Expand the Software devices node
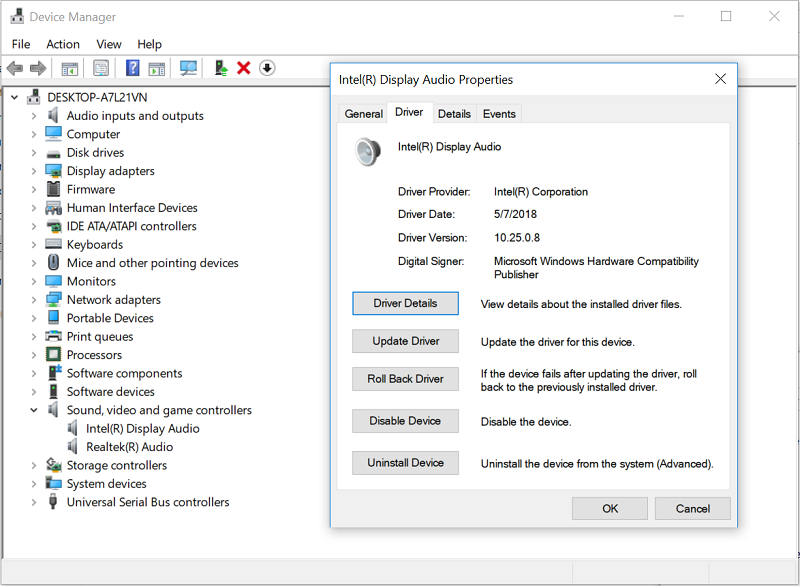The height and width of the screenshot is (586, 800). click(x=34, y=392)
